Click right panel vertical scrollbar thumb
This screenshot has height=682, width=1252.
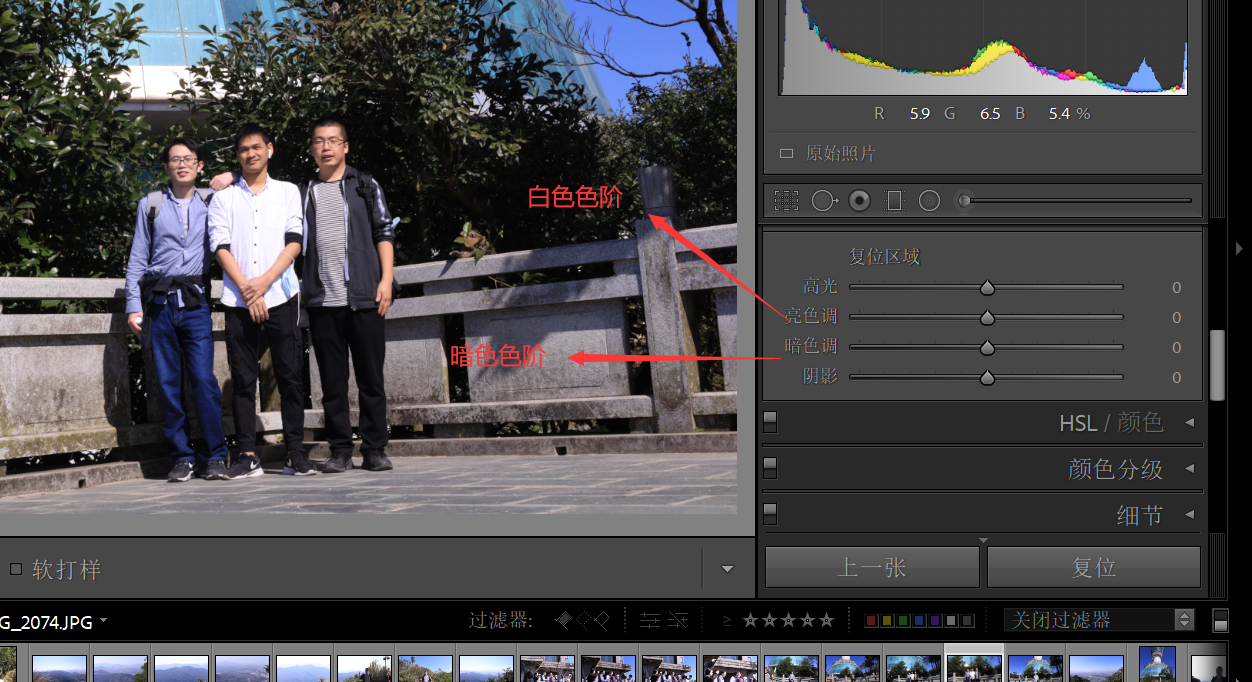[x=1217, y=366]
